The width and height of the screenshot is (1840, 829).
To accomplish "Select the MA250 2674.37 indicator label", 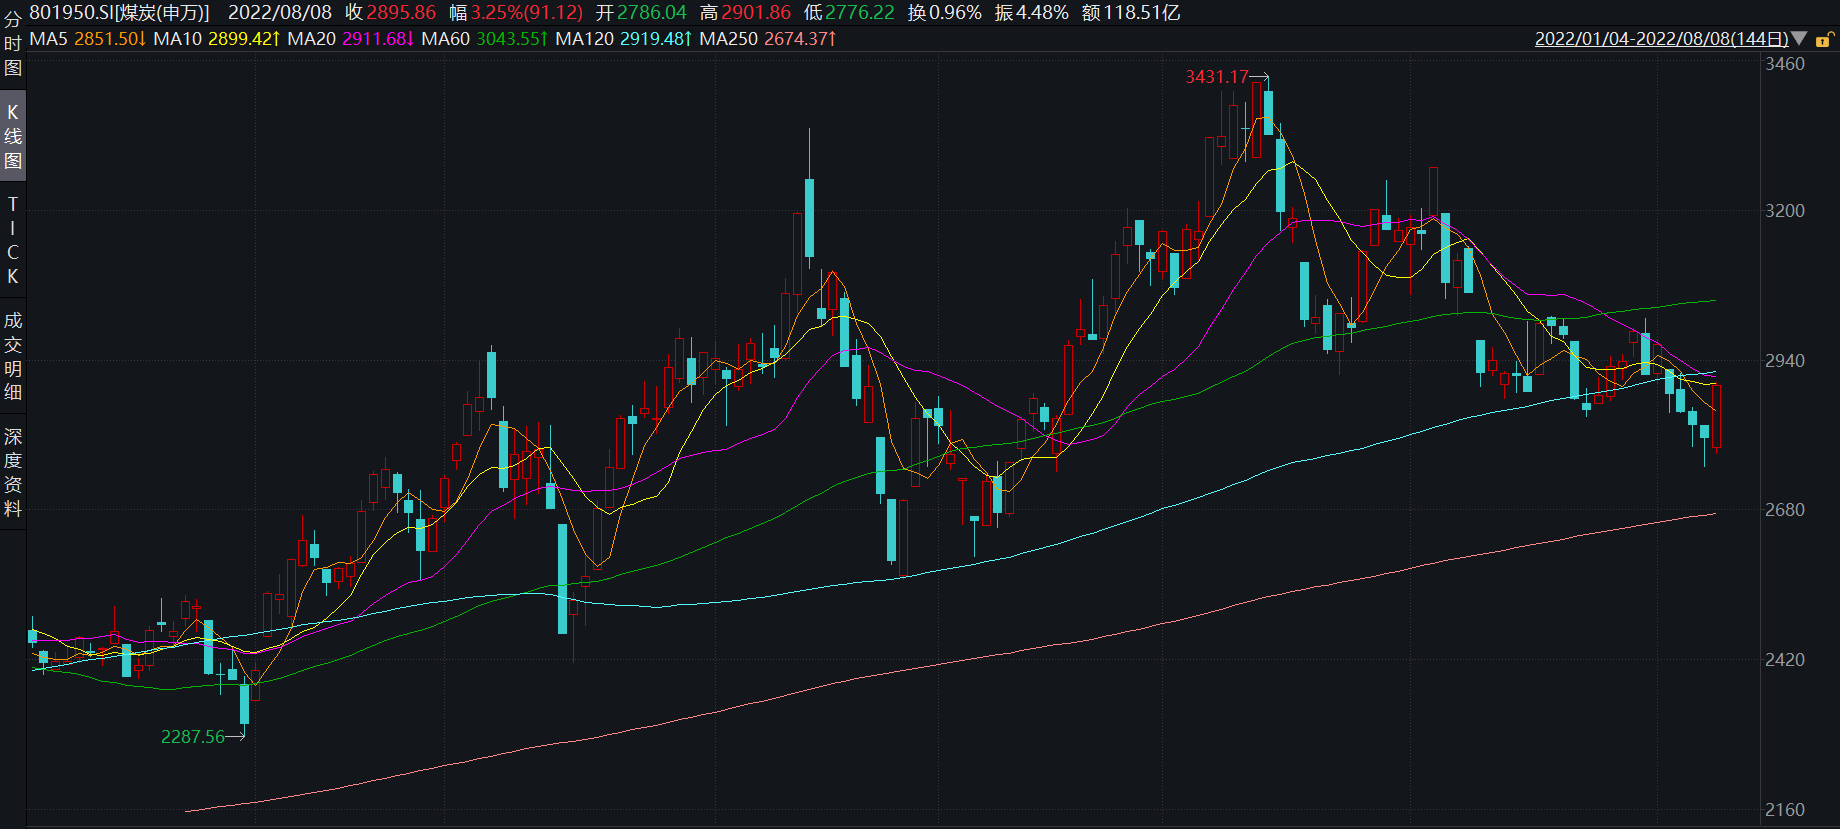I will click(x=768, y=39).
